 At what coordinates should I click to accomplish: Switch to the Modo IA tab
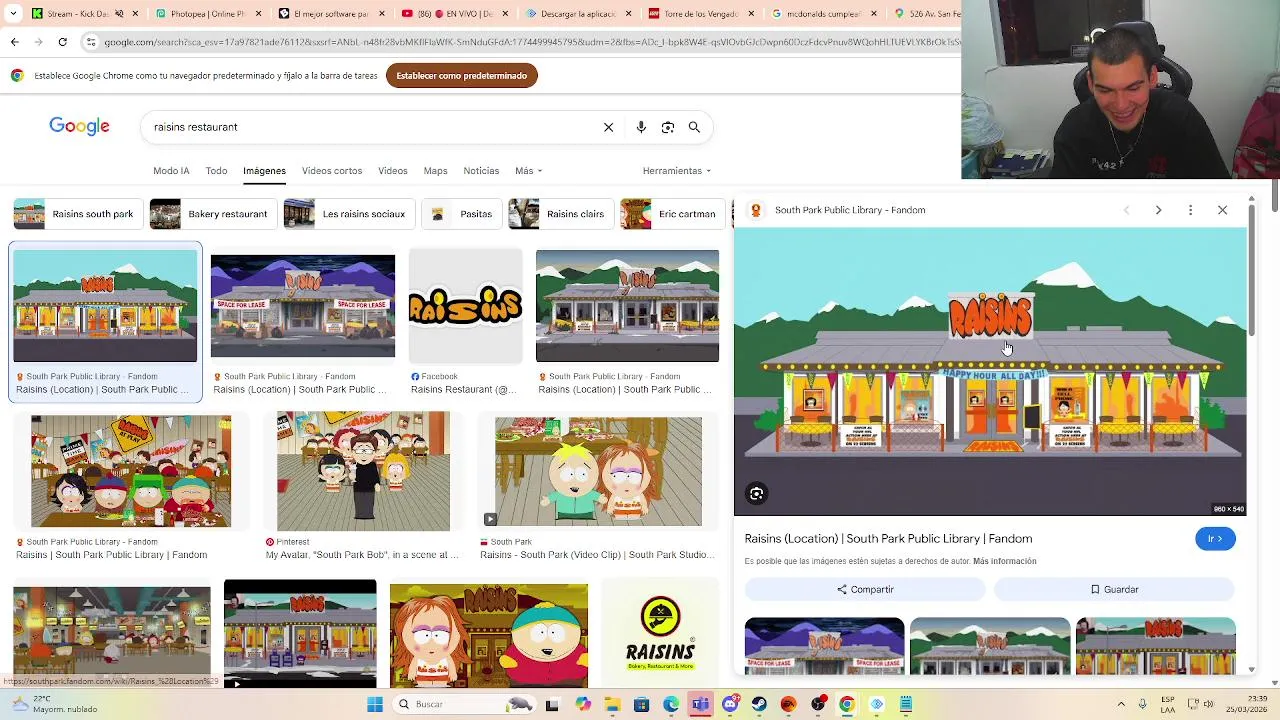tap(171, 171)
